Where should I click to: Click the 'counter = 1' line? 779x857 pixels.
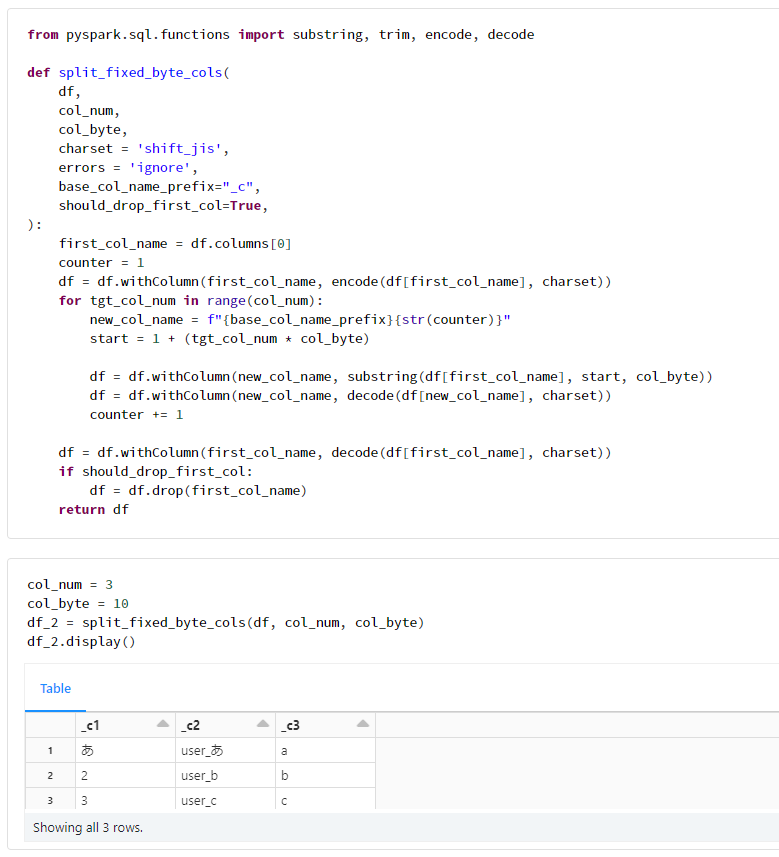click(101, 263)
